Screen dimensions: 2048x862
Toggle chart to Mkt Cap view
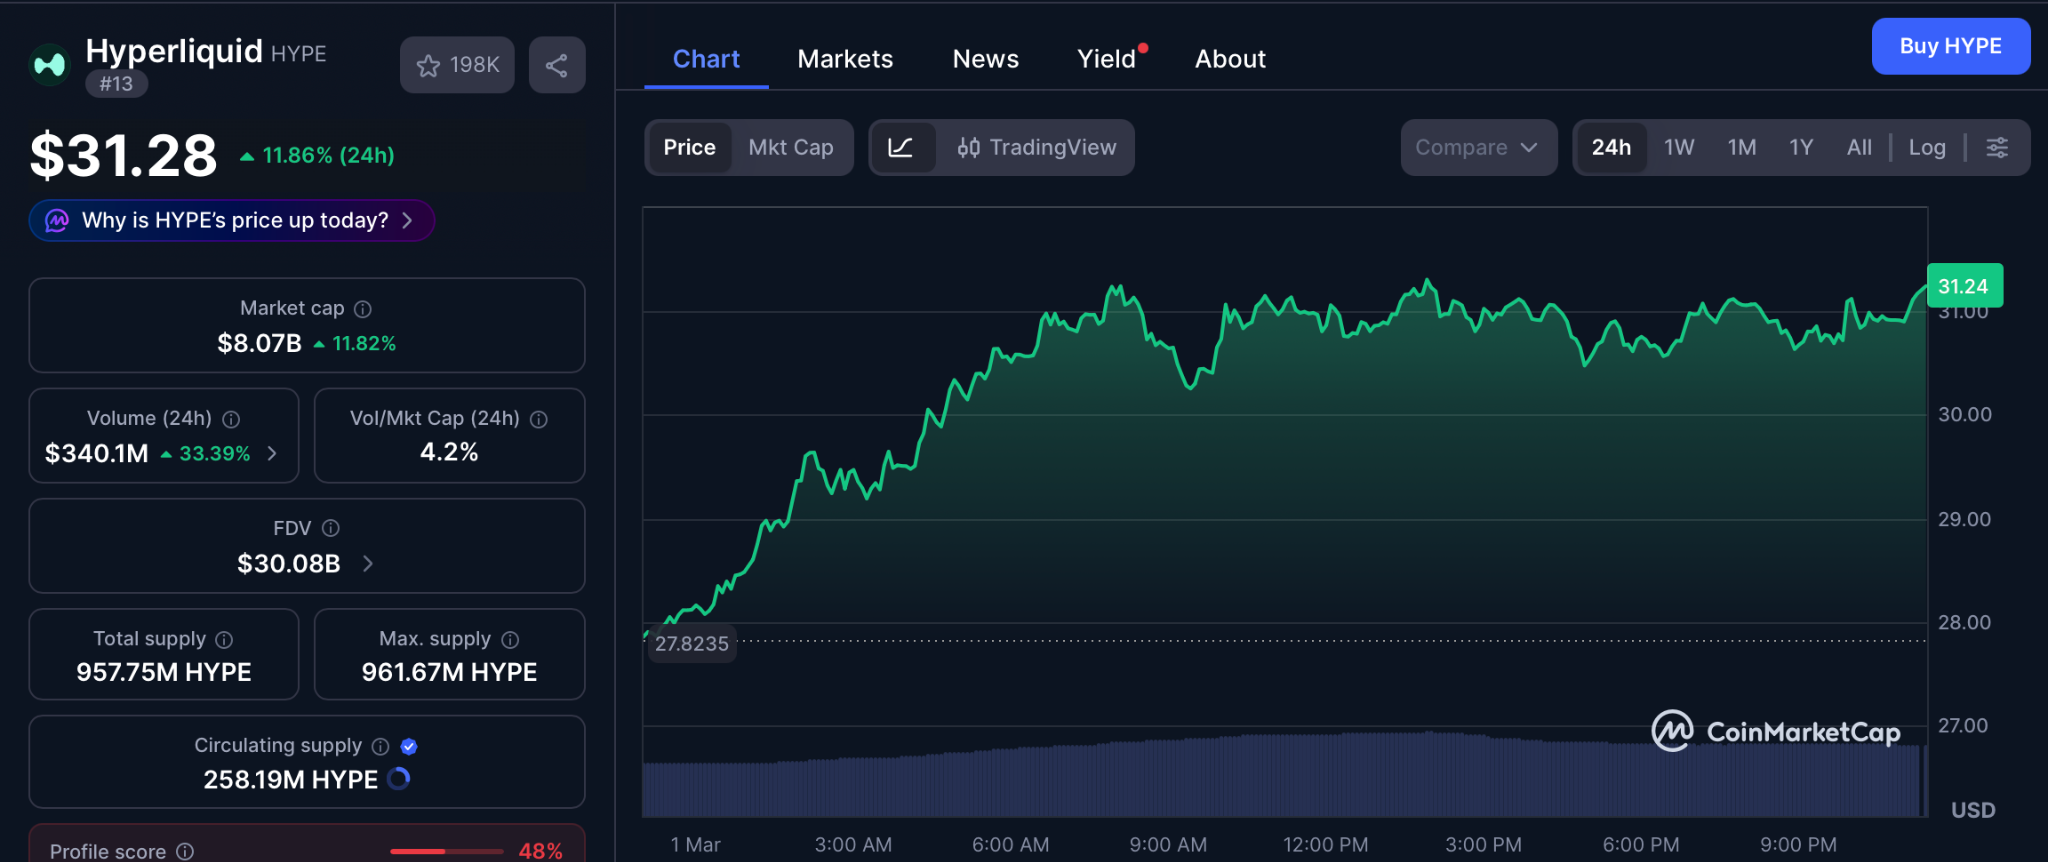[x=791, y=148]
